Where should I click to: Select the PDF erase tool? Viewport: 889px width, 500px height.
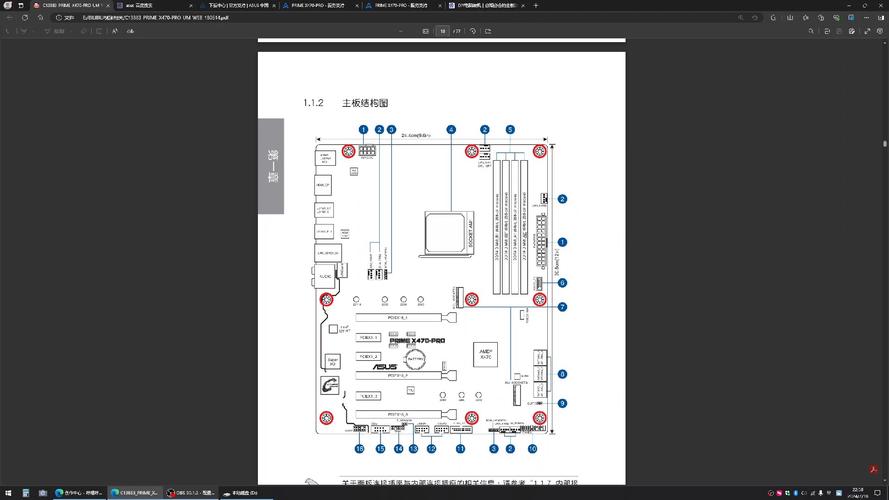pos(84,31)
